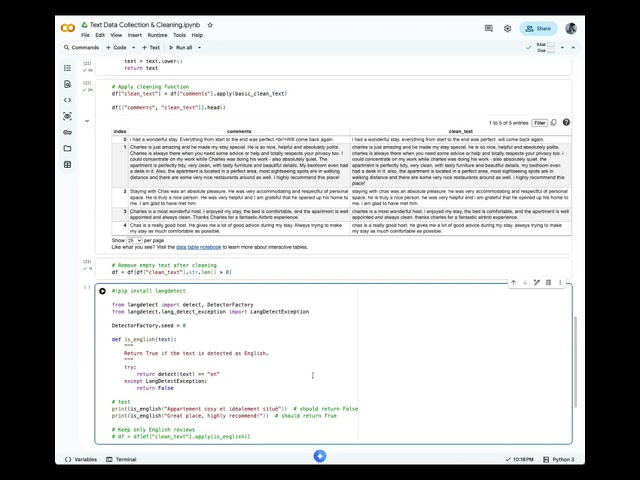Open the Edit menu

pyautogui.click(x=100, y=35)
